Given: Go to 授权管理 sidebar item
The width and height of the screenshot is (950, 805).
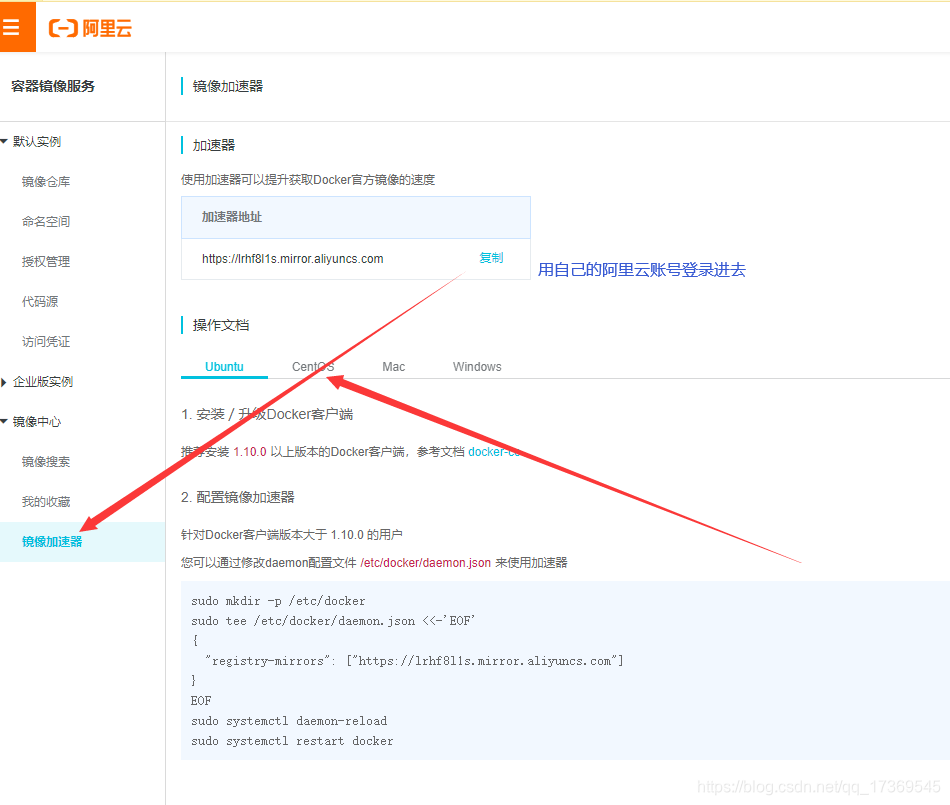Looking at the screenshot, I should [x=46, y=262].
